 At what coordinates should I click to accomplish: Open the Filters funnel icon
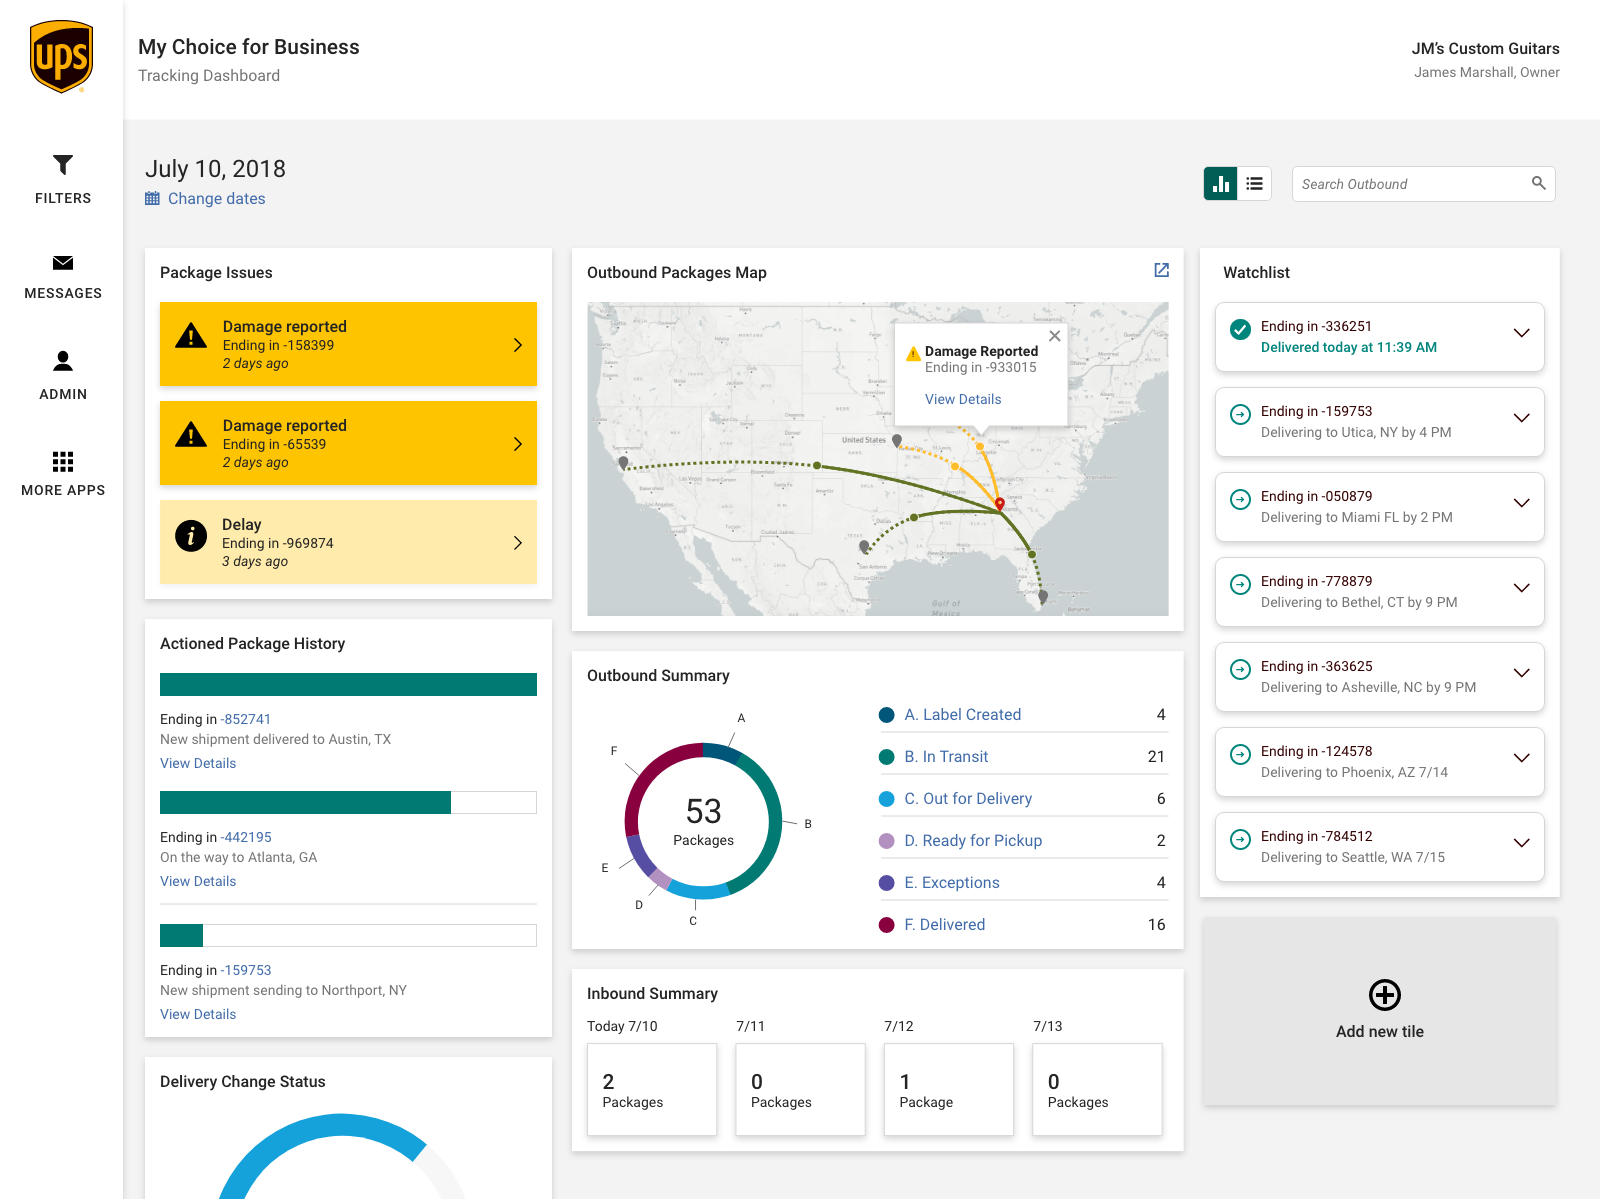pyautogui.click(x=63, y=165)
